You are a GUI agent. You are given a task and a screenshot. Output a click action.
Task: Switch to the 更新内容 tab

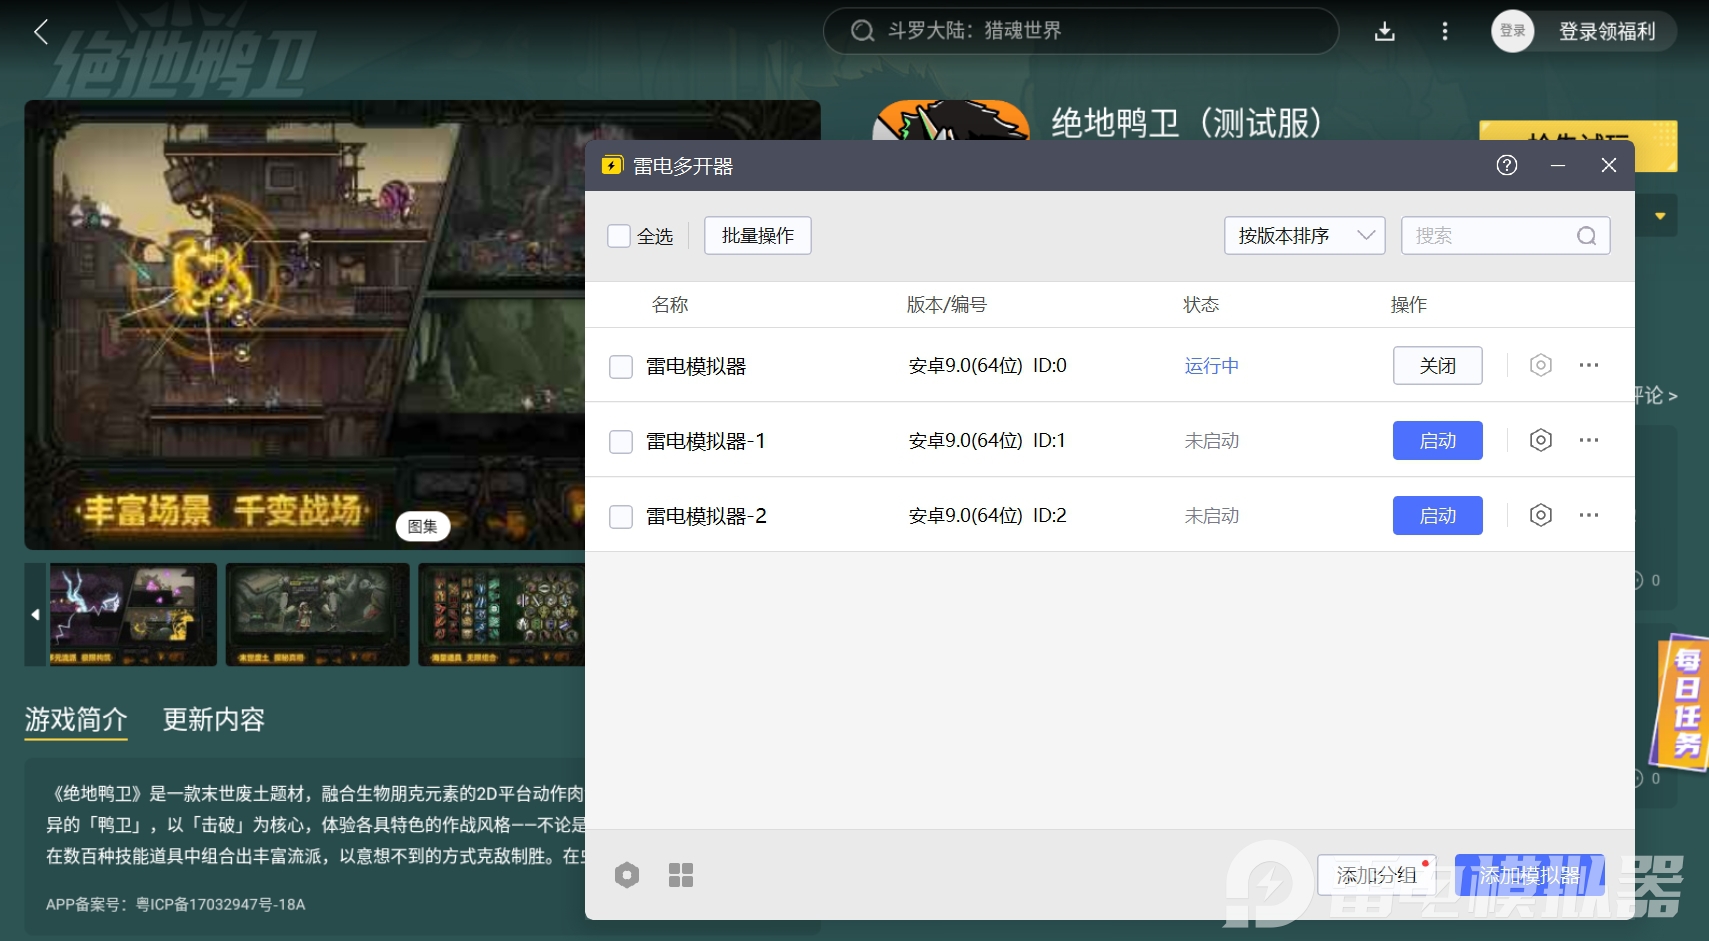point(213,719)
